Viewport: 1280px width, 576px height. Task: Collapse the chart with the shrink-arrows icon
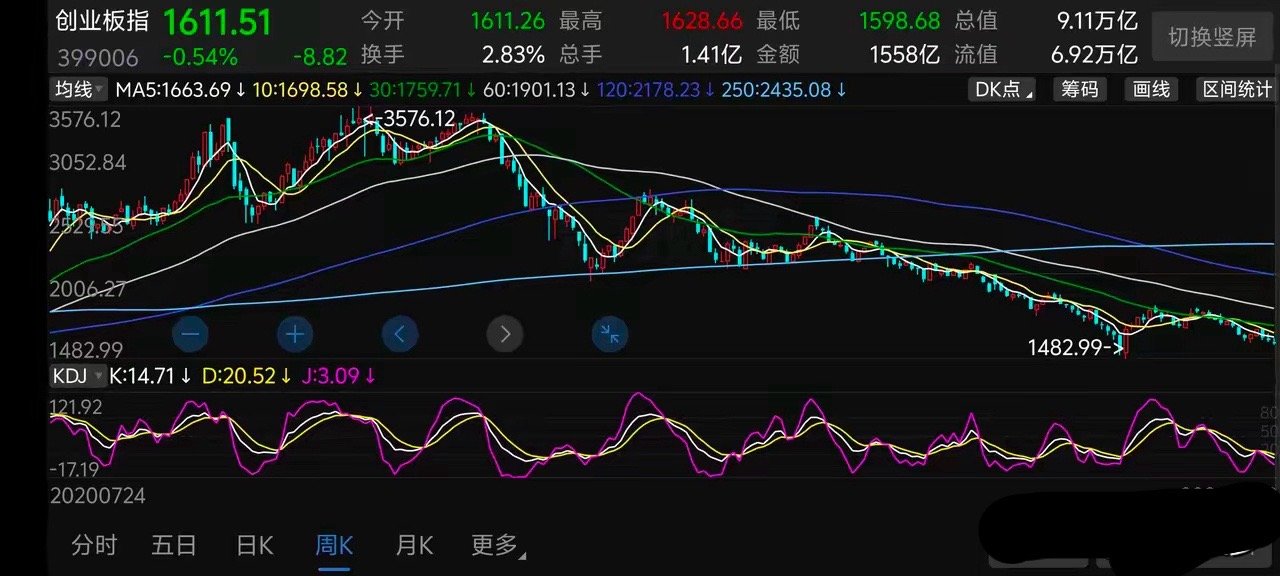click(x=610, y=334)
